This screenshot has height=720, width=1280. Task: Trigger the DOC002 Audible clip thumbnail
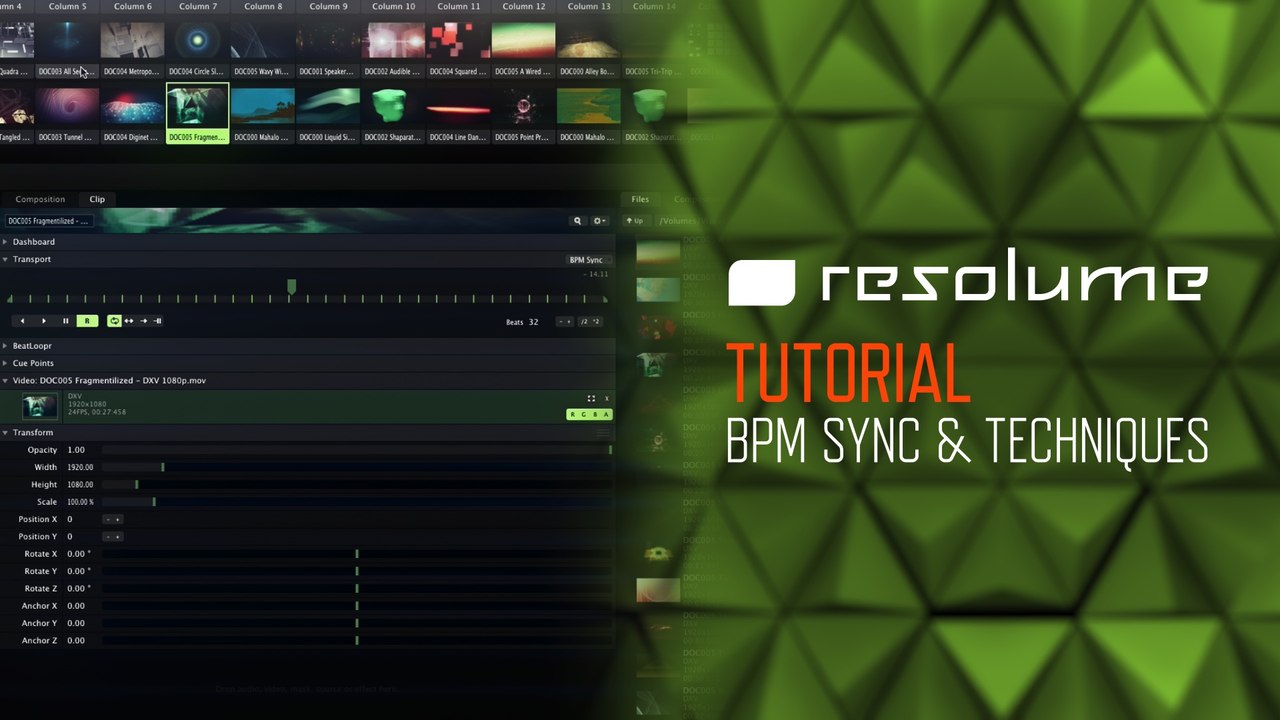(394, 40)
